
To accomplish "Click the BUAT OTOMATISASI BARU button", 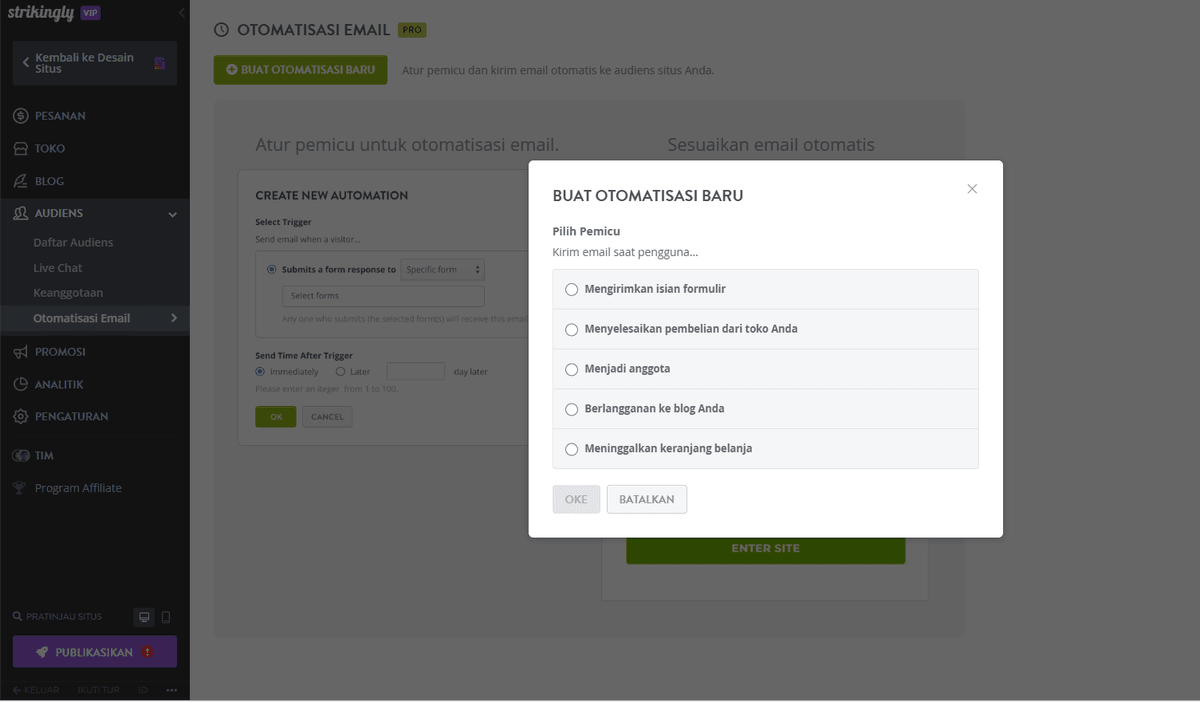I will tap(300, 70).
